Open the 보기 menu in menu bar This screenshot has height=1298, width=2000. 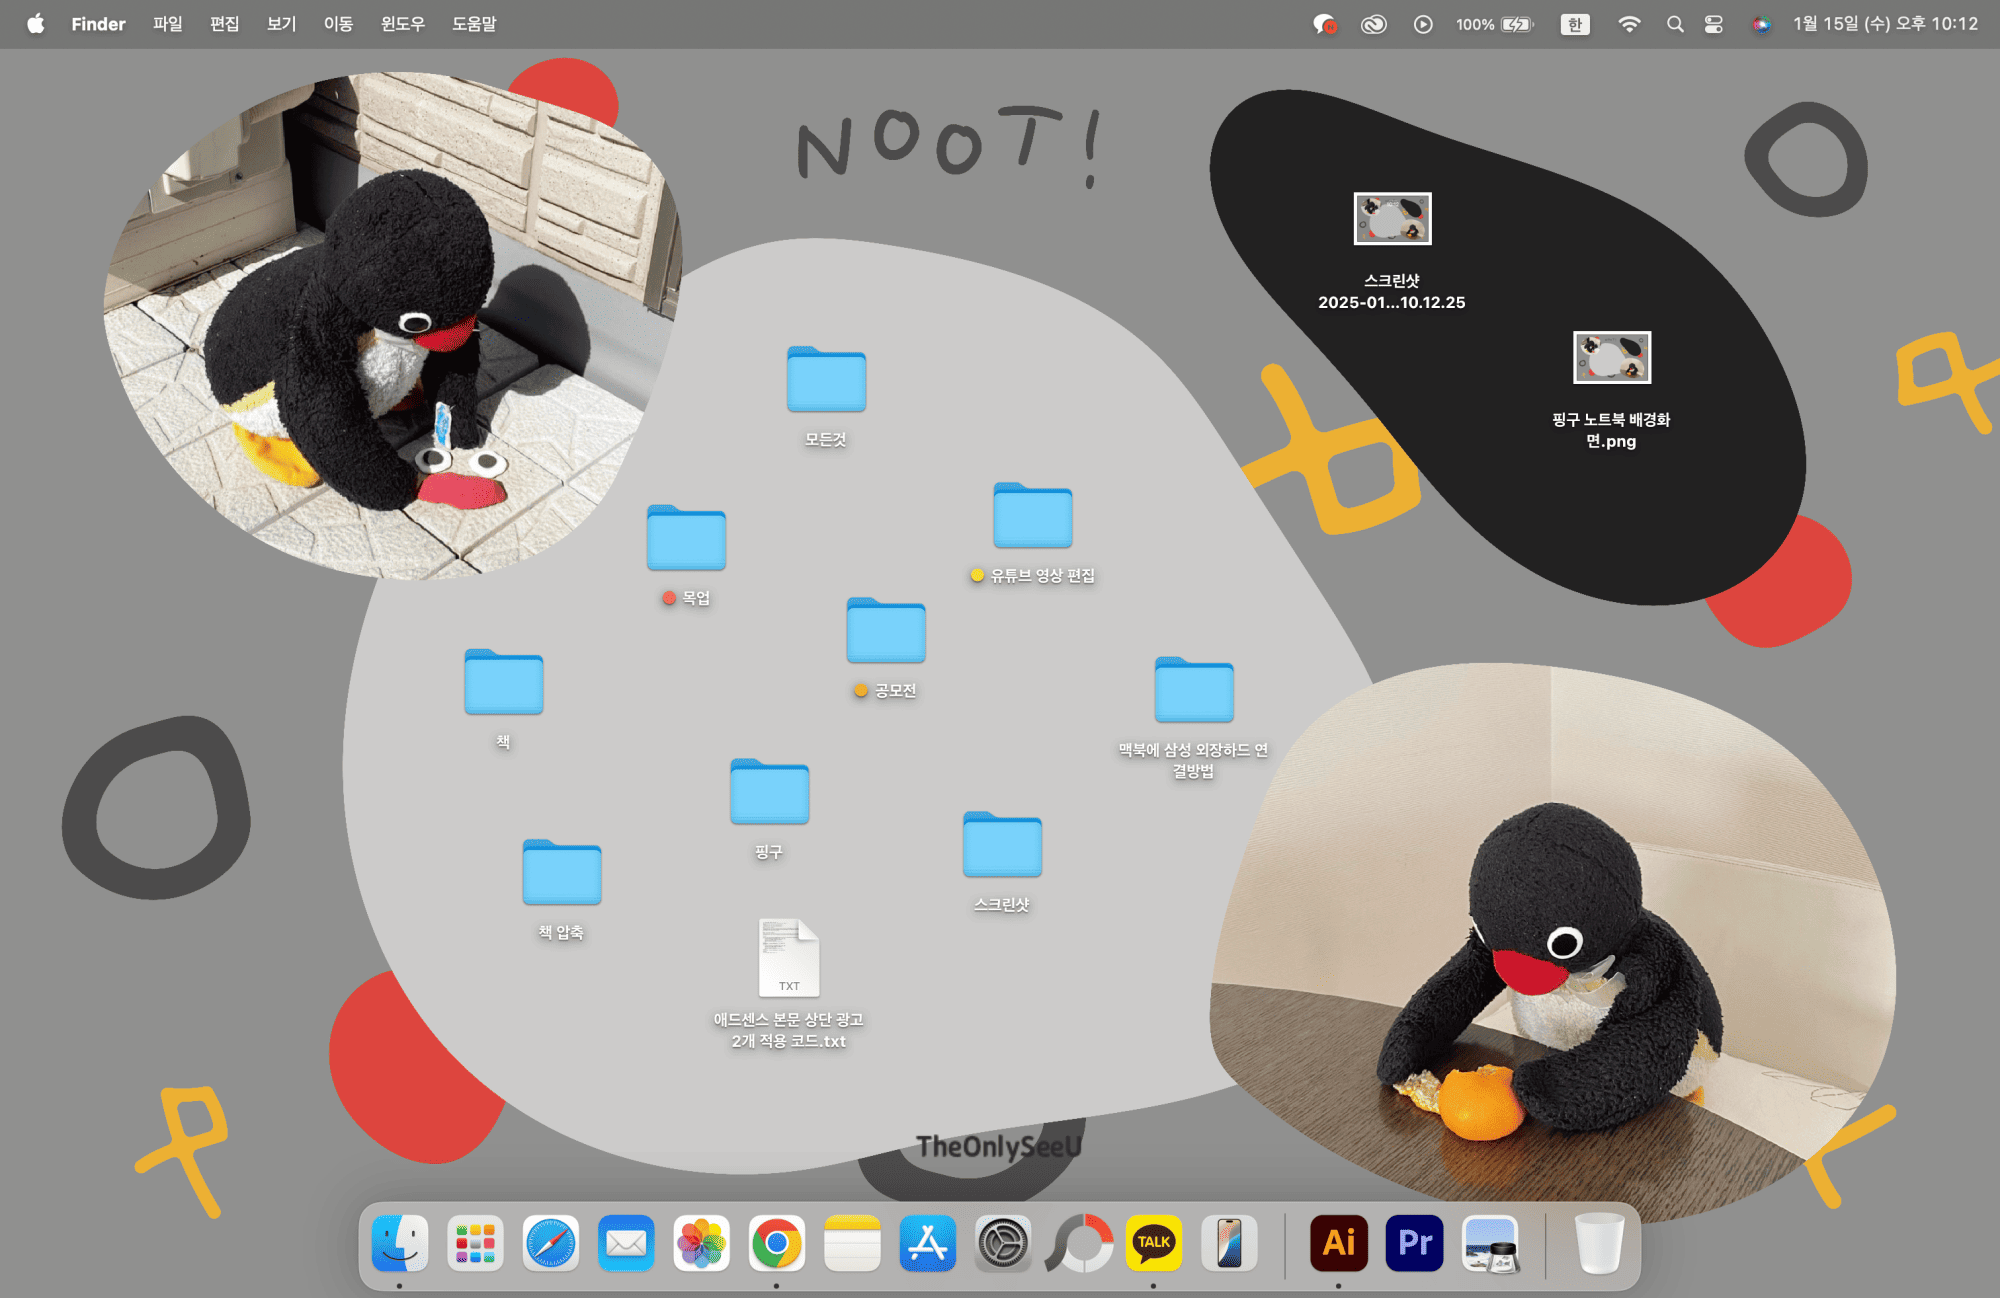pos(281,24)
